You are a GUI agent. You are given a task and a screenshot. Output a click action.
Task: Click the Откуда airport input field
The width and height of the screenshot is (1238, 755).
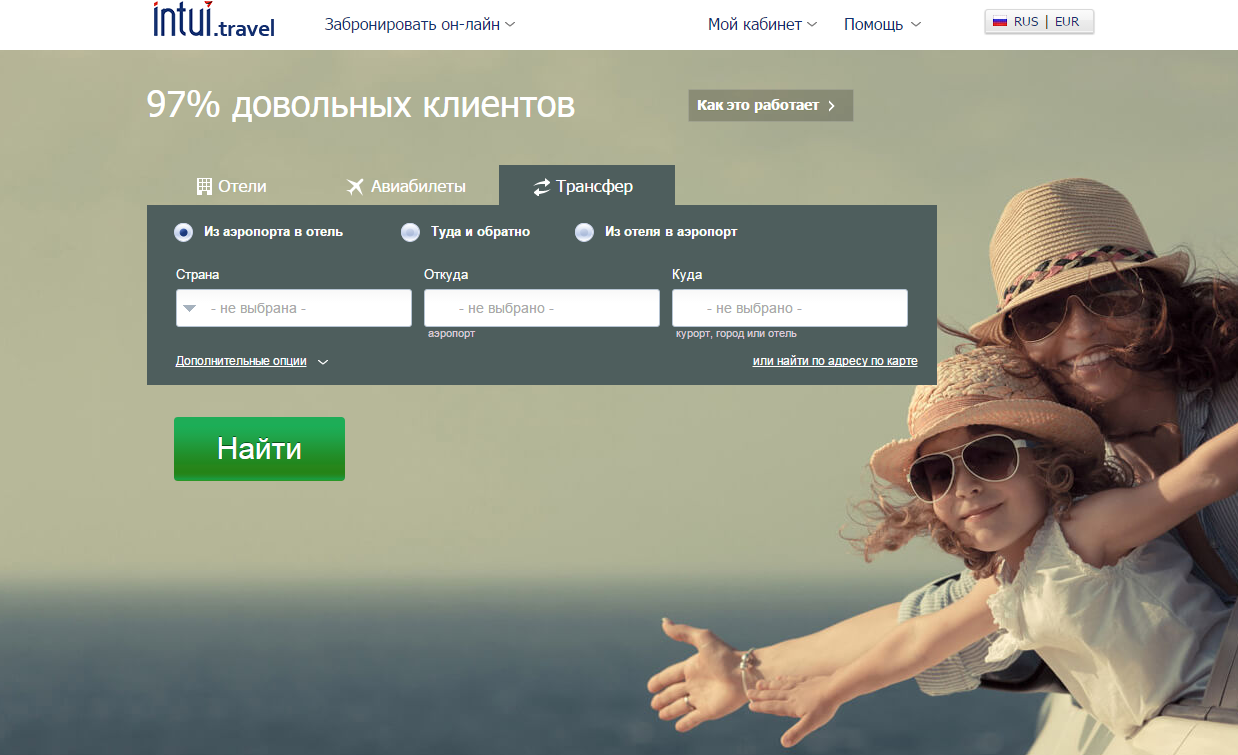[x=542, y=308]
